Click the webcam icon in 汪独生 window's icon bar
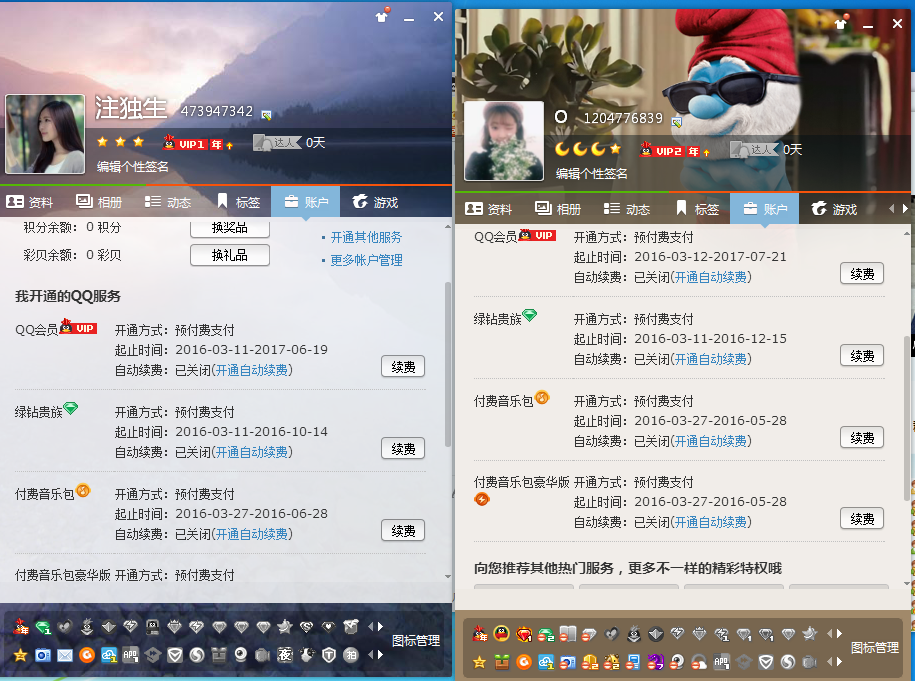 coord(240,655)
